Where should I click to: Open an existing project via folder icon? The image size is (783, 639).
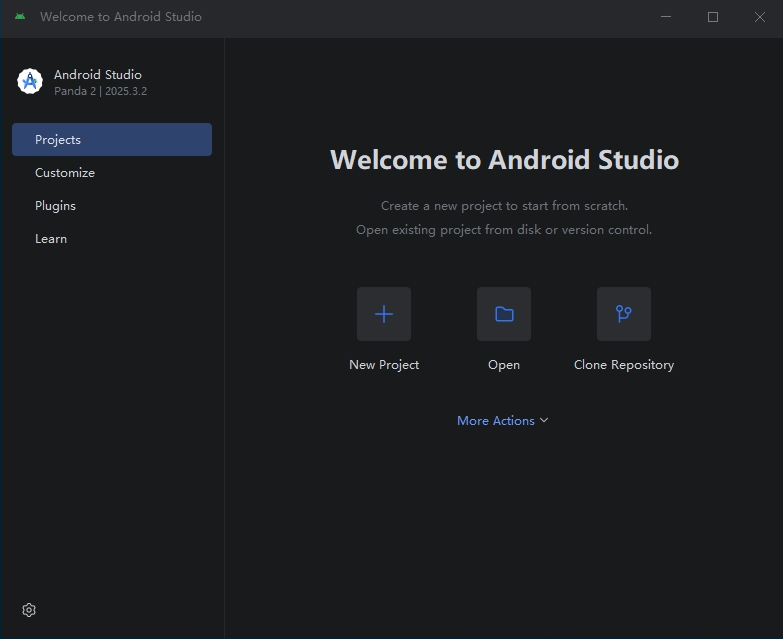point(504,314)
